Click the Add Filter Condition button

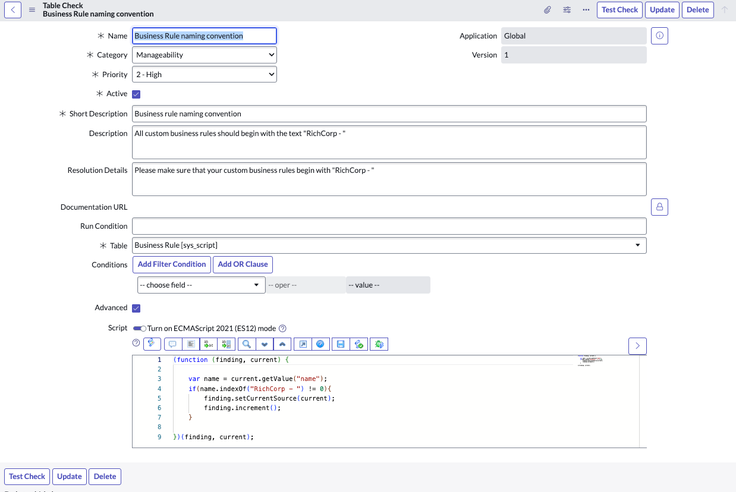pyautogui.click(x=171, y=264)
